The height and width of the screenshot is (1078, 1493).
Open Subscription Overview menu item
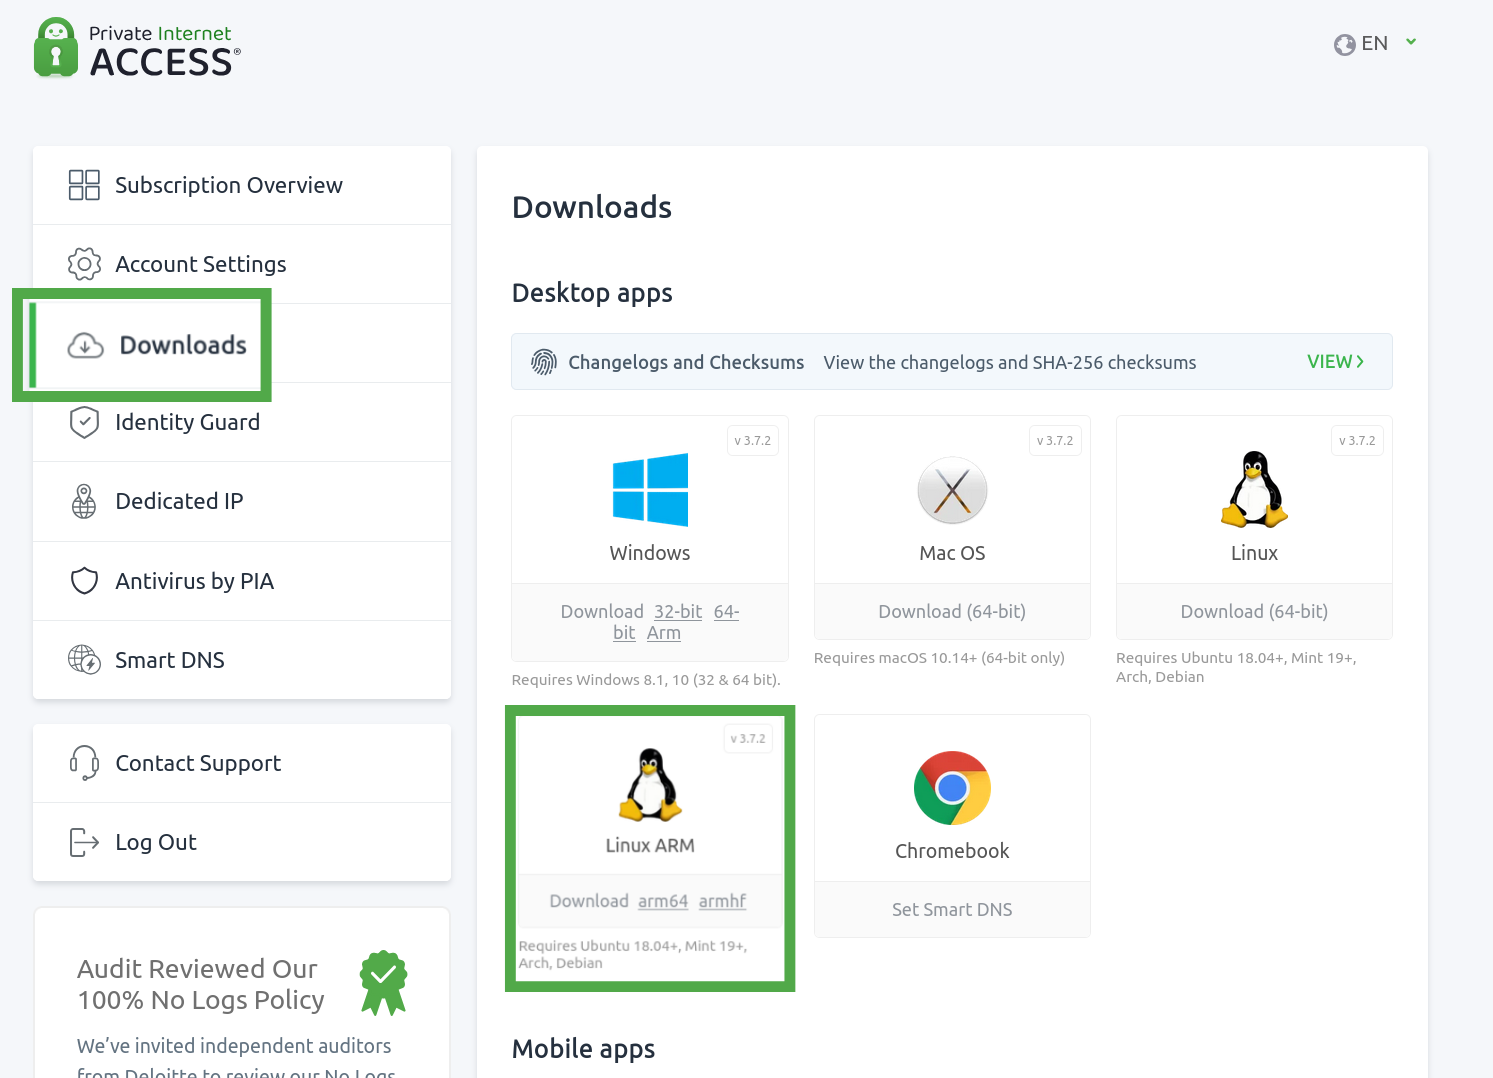(x=242, y=185)
